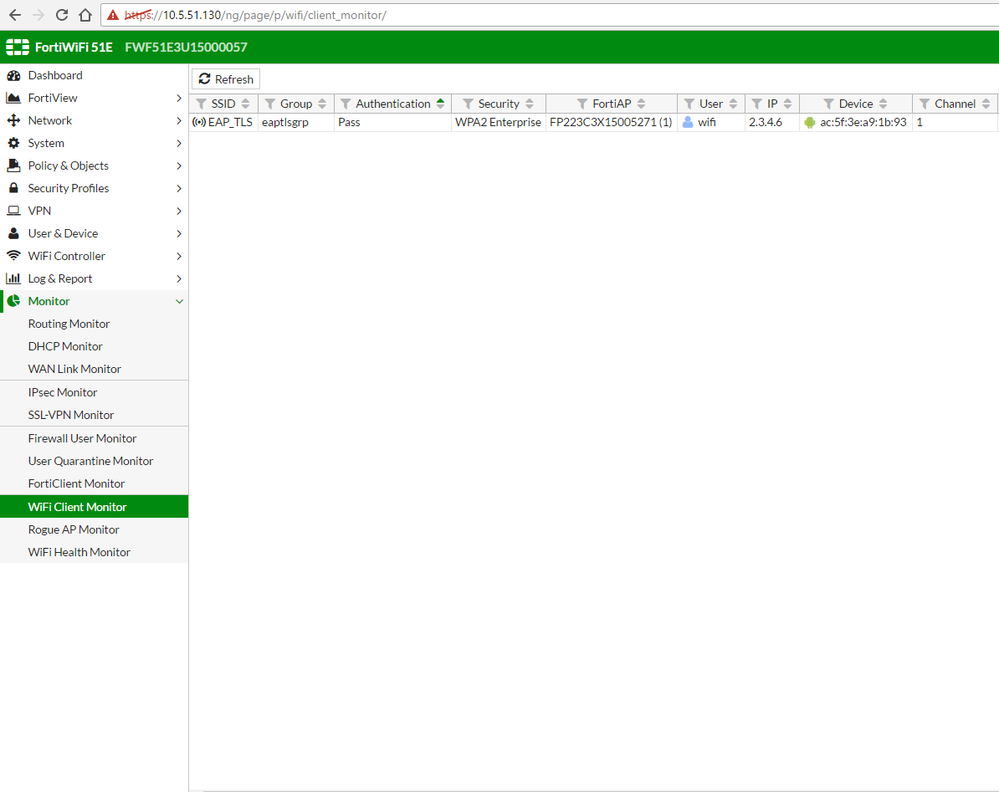Viewport: 999px width, 792px height.
Task: Click the SSID column filter icon
Action: (201, 104)
